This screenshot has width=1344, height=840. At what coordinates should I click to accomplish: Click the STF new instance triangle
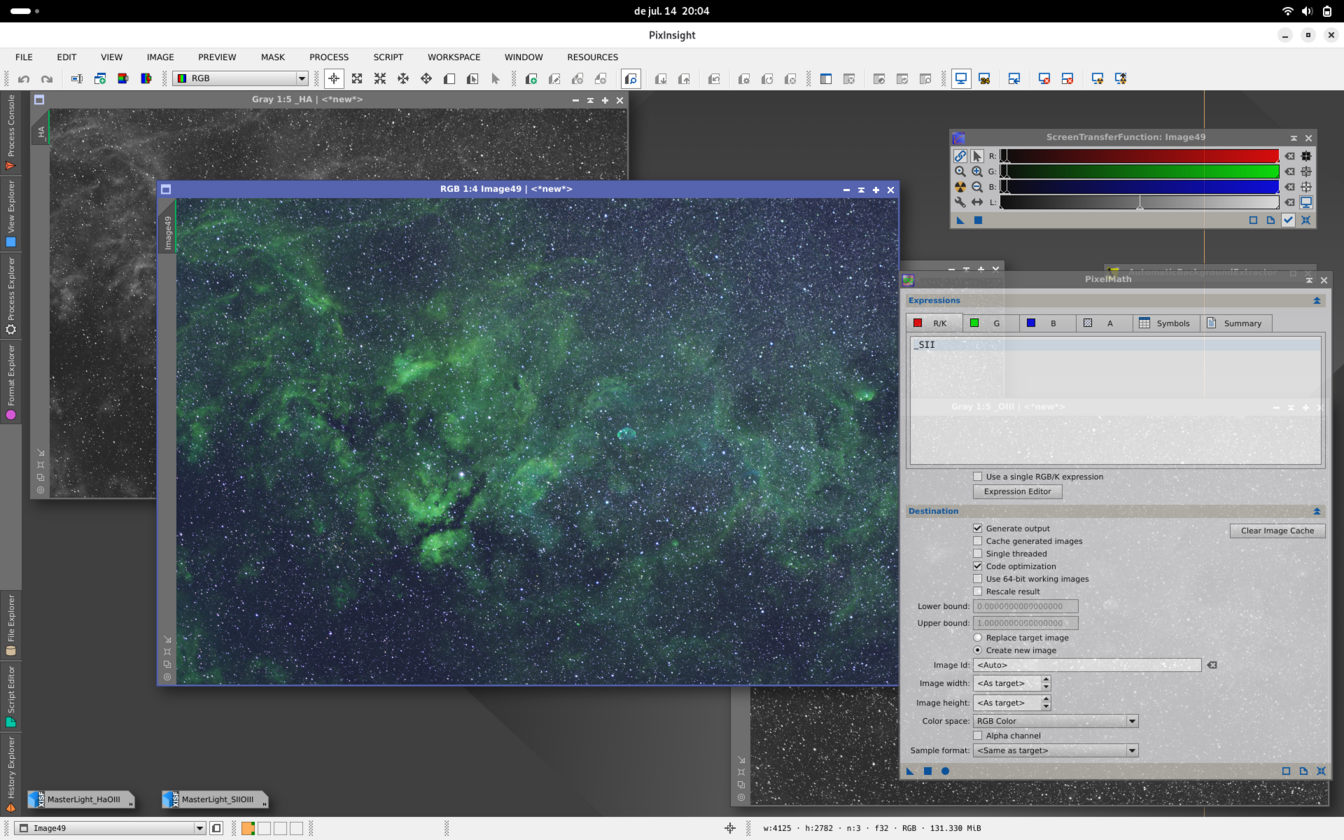point(961,220)
